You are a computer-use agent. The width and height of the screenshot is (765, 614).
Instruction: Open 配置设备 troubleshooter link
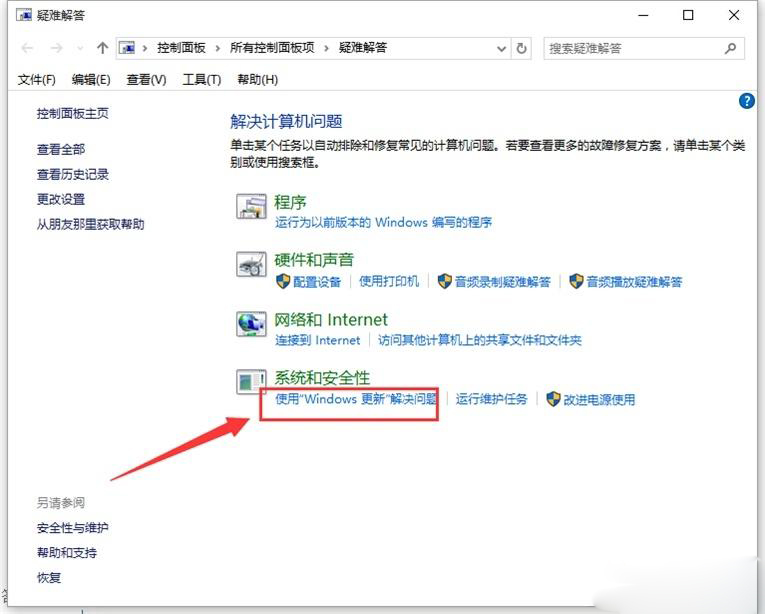pos(317,282)
